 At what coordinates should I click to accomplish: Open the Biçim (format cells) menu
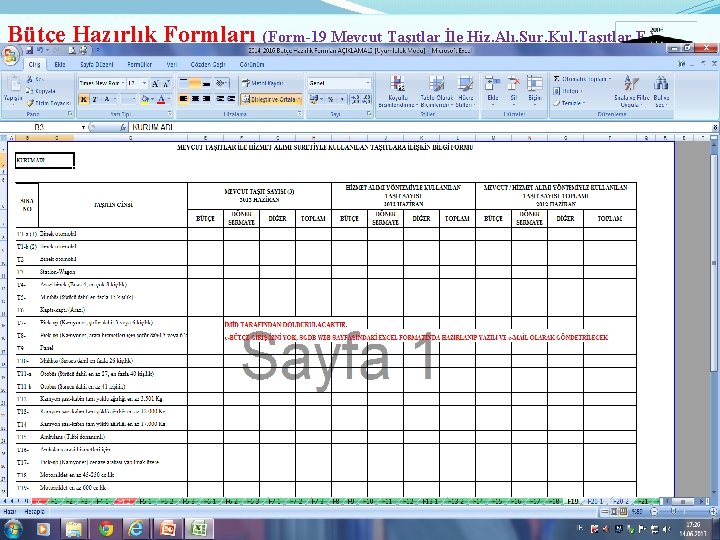pos(534,89)
